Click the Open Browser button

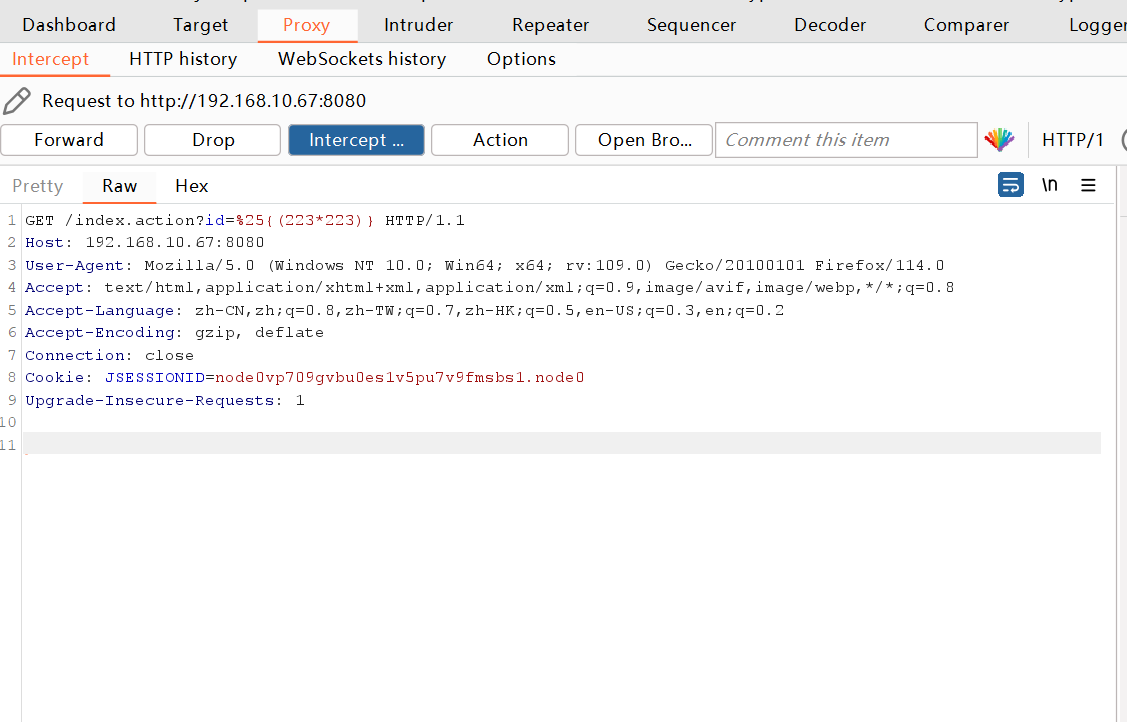click(644, 140)
